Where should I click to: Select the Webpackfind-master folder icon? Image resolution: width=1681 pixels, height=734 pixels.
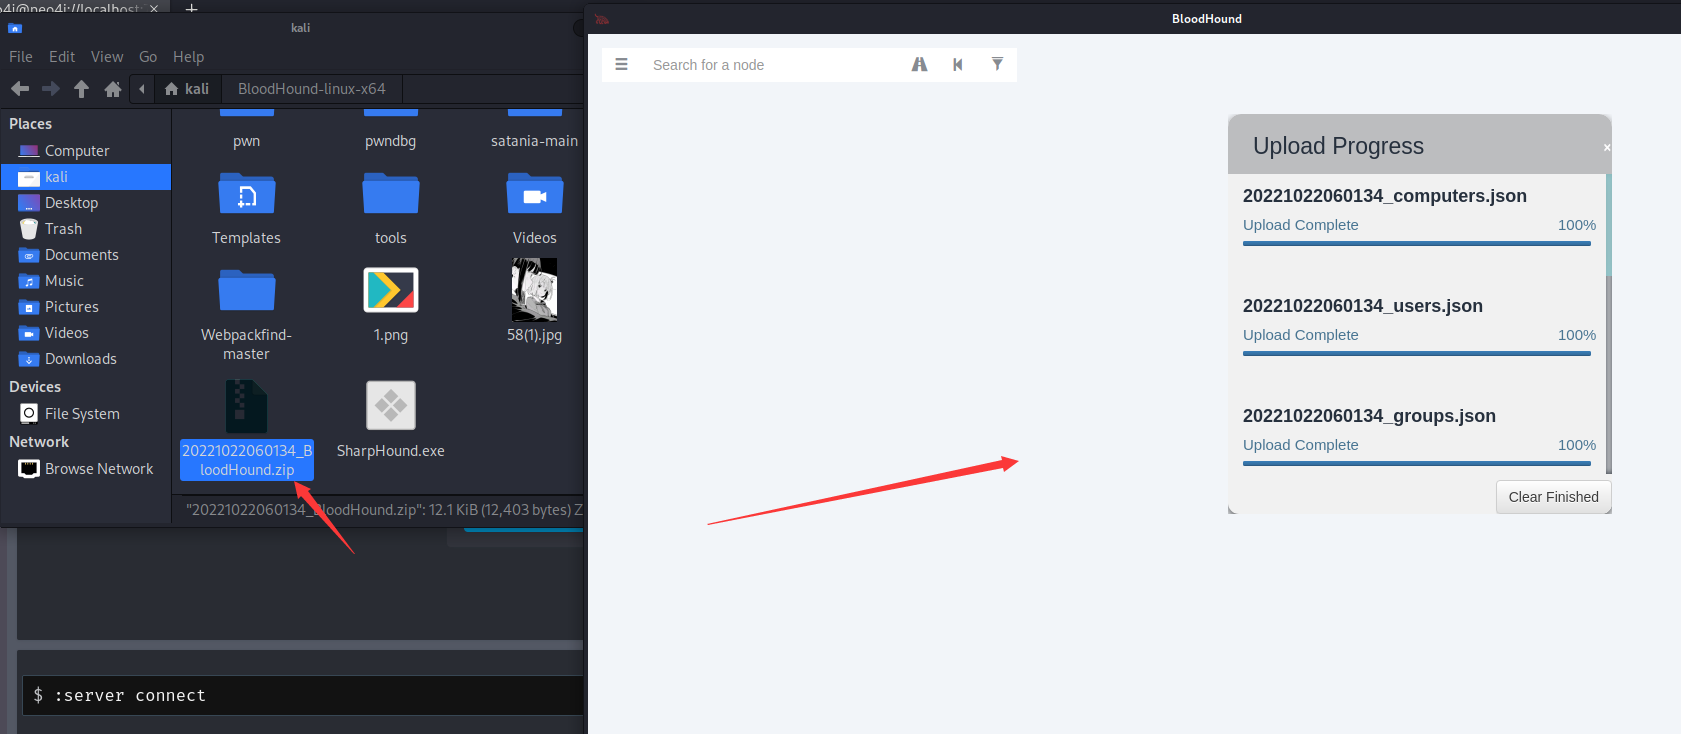point(247,290)
